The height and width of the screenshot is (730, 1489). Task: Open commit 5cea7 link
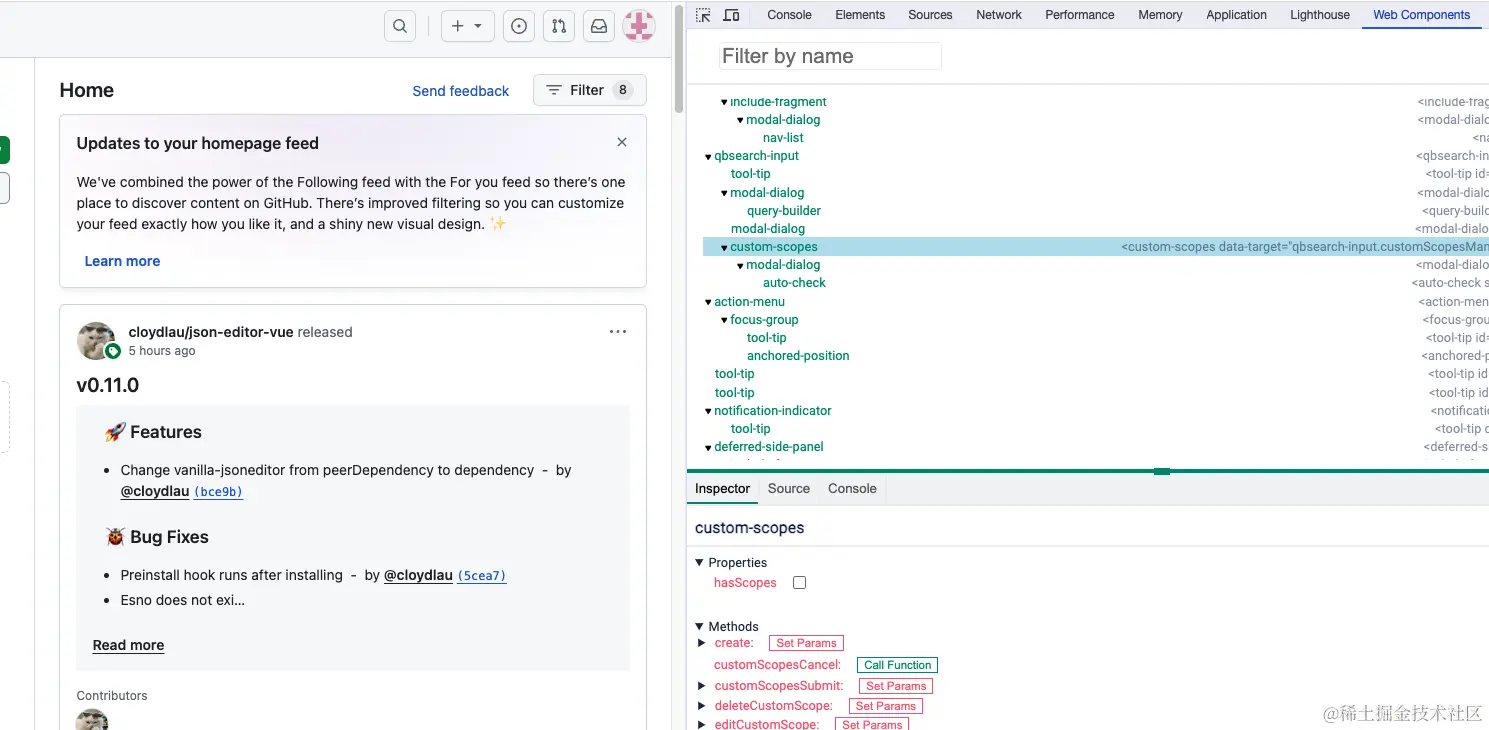pyautogui.click(x=482, y=576)
